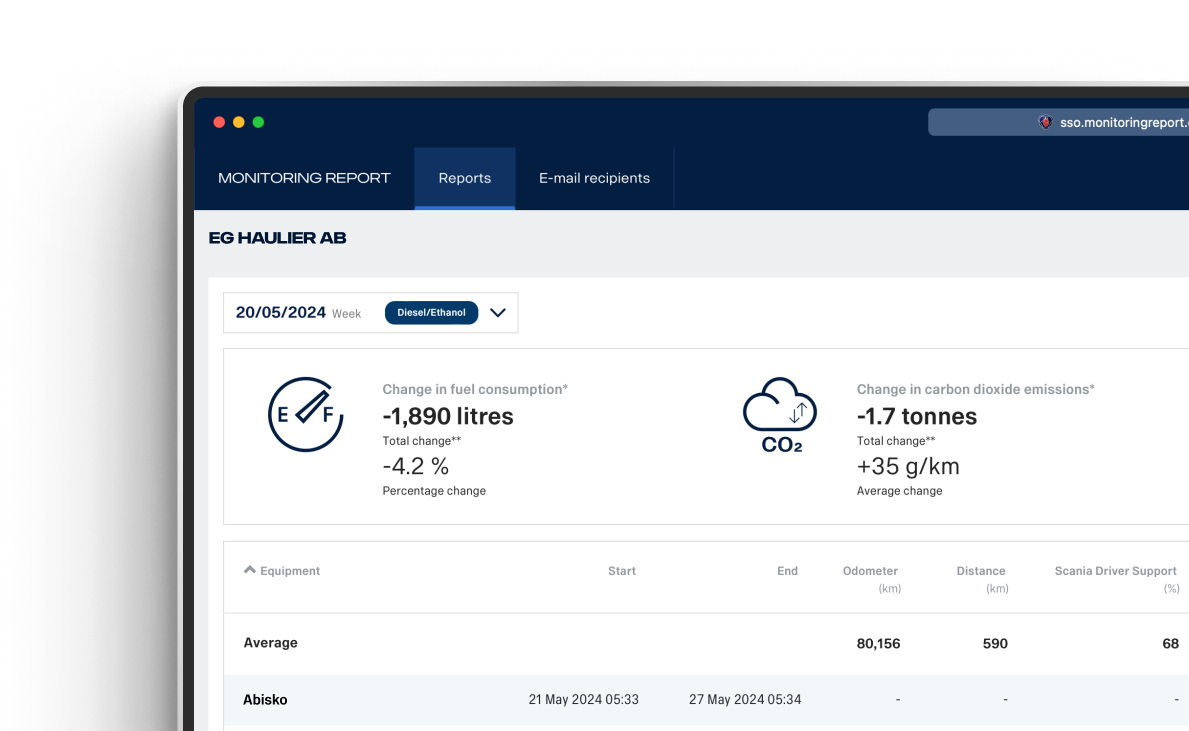Click the Scania griffin logo in address bar
The width and height of the screenshot is (1189, 731).
pos(1046,122)
